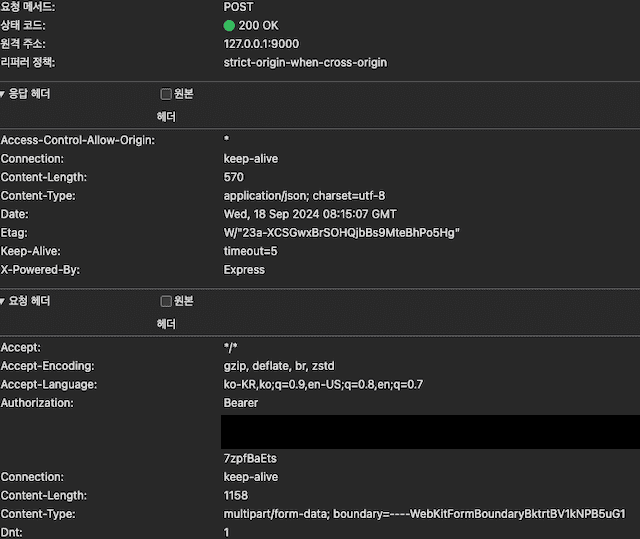The image size is (640, 539).
Task: Click the Keep-Alive timeout=5 value
Action: pyautogui.click(x=250, y=251)
